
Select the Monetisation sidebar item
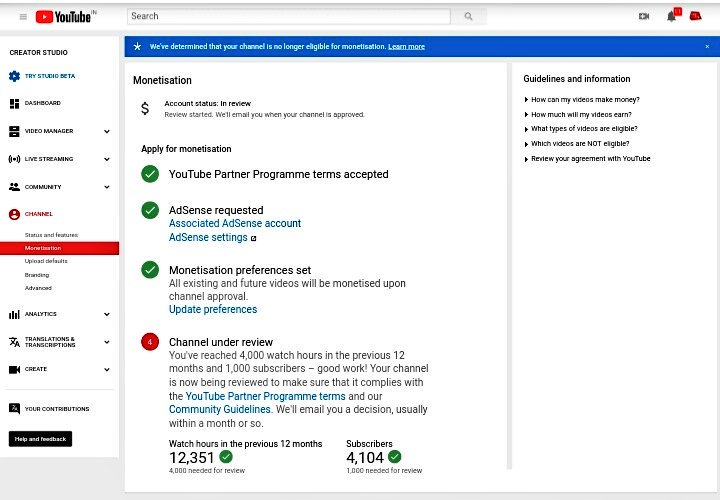59,248
